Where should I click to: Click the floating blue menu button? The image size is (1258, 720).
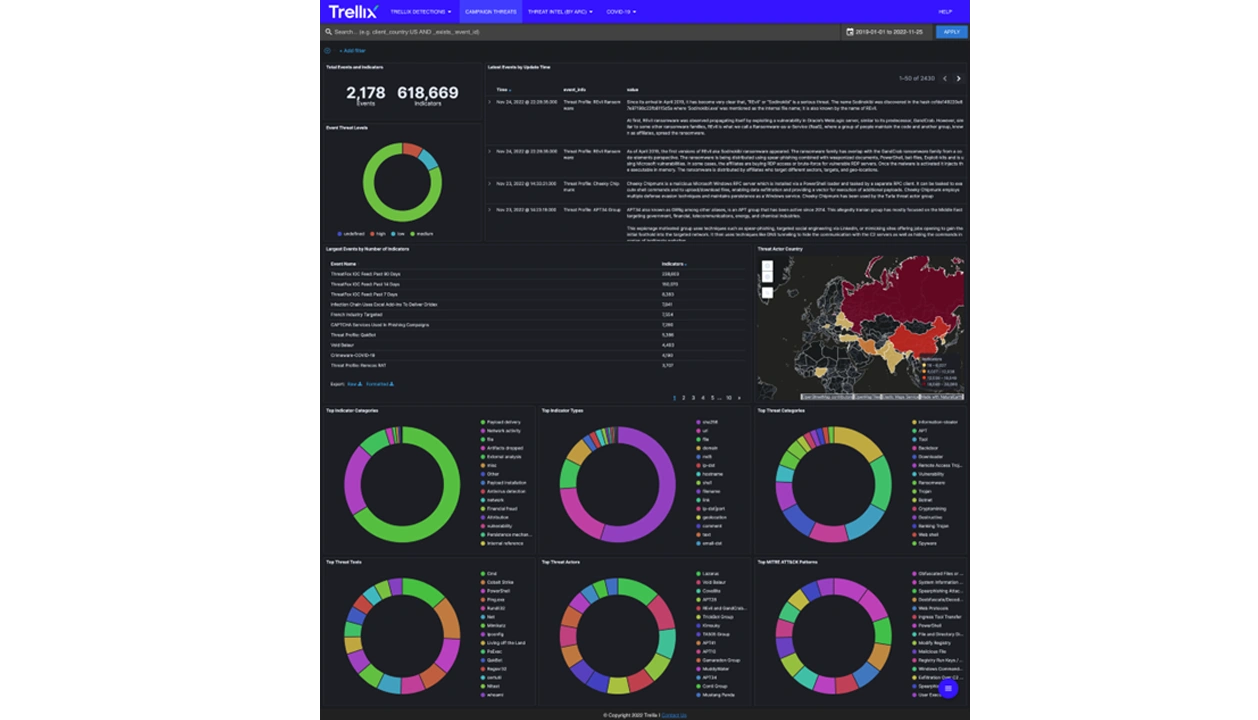[x=948, y=688]
